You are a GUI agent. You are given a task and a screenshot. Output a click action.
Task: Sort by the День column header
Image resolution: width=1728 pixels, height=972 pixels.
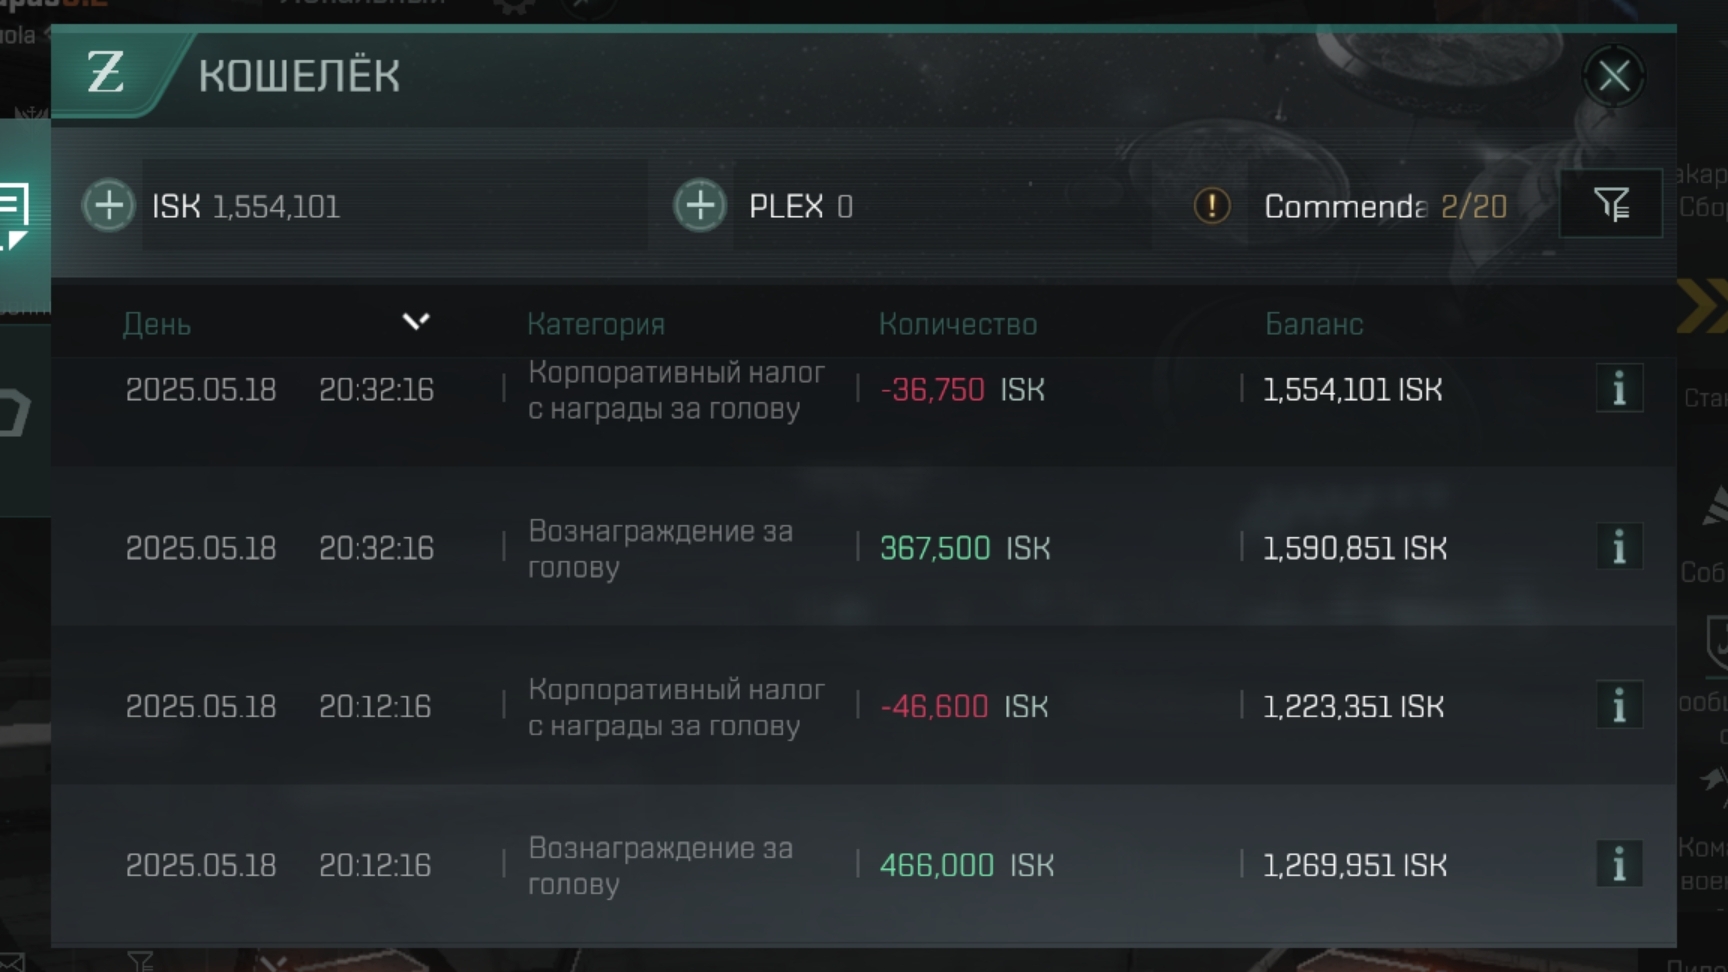tap(157, 324)
